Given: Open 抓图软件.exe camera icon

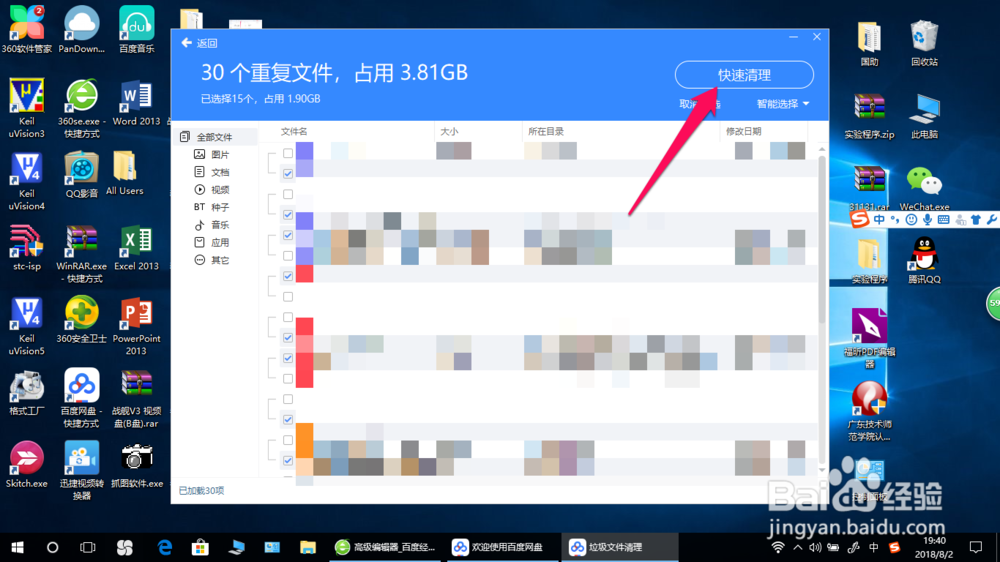Looking at the screenshot, I should (x=136, y=465).
